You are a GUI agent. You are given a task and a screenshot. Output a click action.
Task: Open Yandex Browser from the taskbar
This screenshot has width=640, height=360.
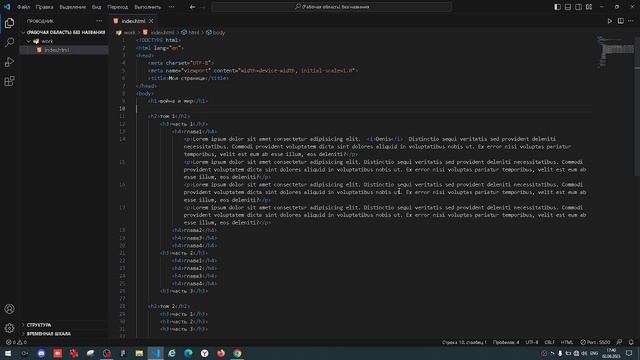pos(204,353)
